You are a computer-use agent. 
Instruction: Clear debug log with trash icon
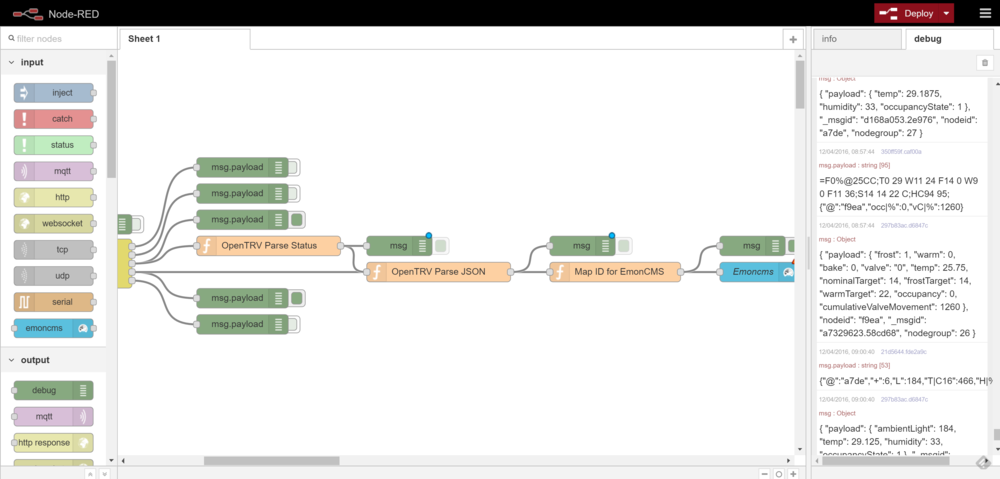tap(985, 63)
